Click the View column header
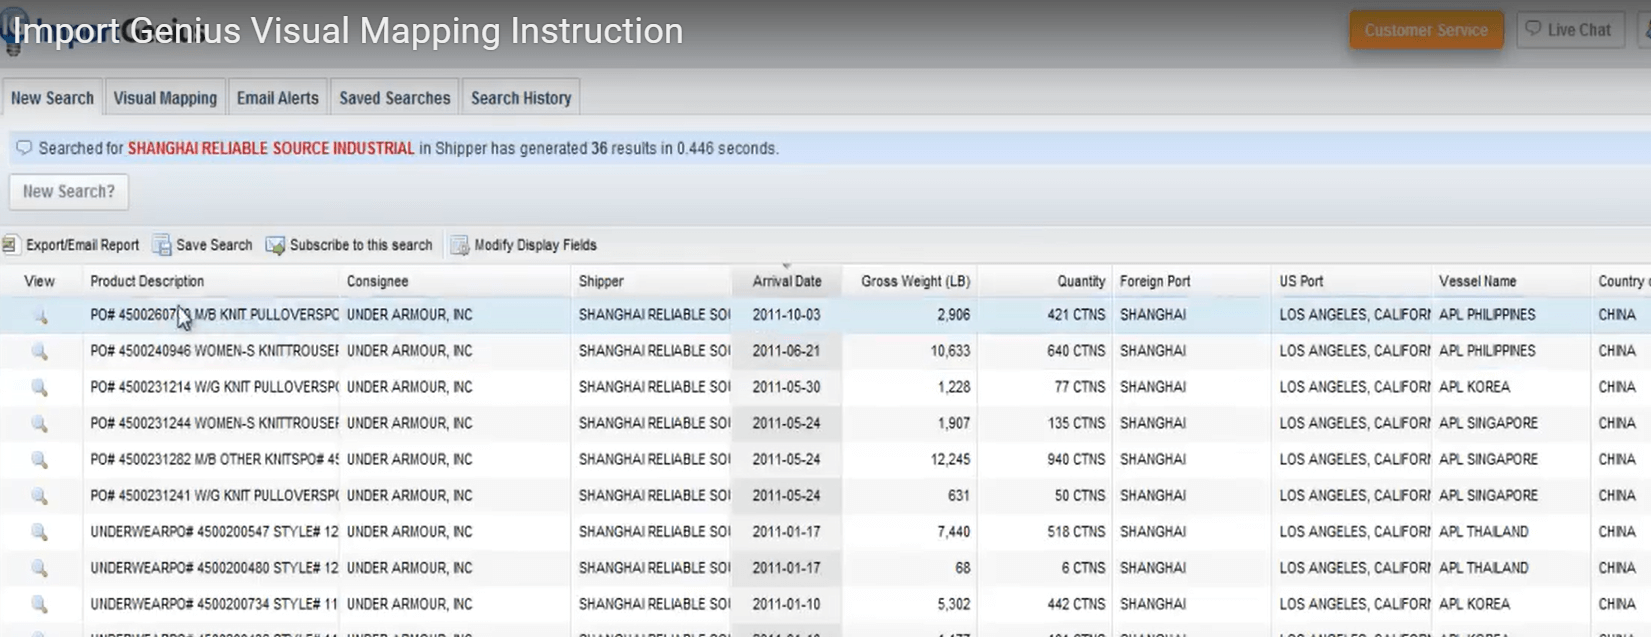The width and height of the screenshot is (1651, 637). (39, 281)
